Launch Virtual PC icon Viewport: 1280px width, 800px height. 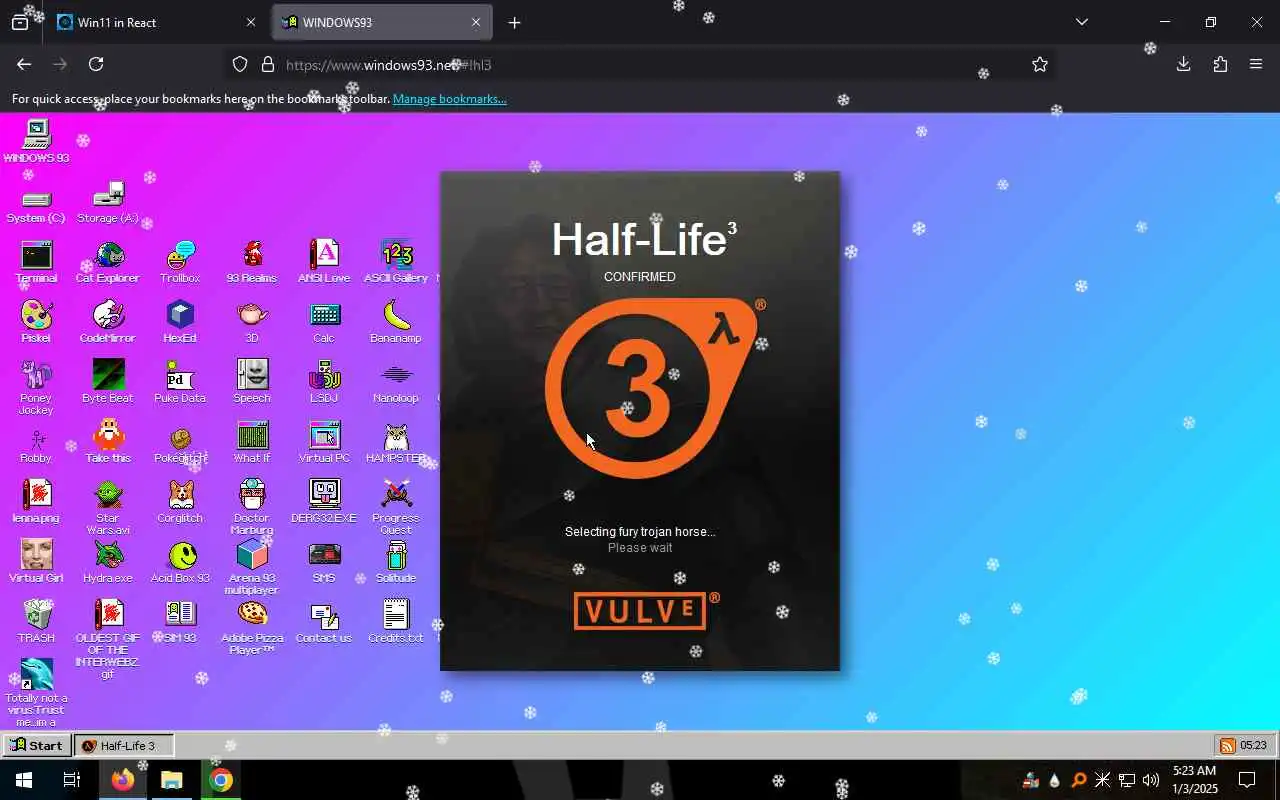(x=324, y=443)
